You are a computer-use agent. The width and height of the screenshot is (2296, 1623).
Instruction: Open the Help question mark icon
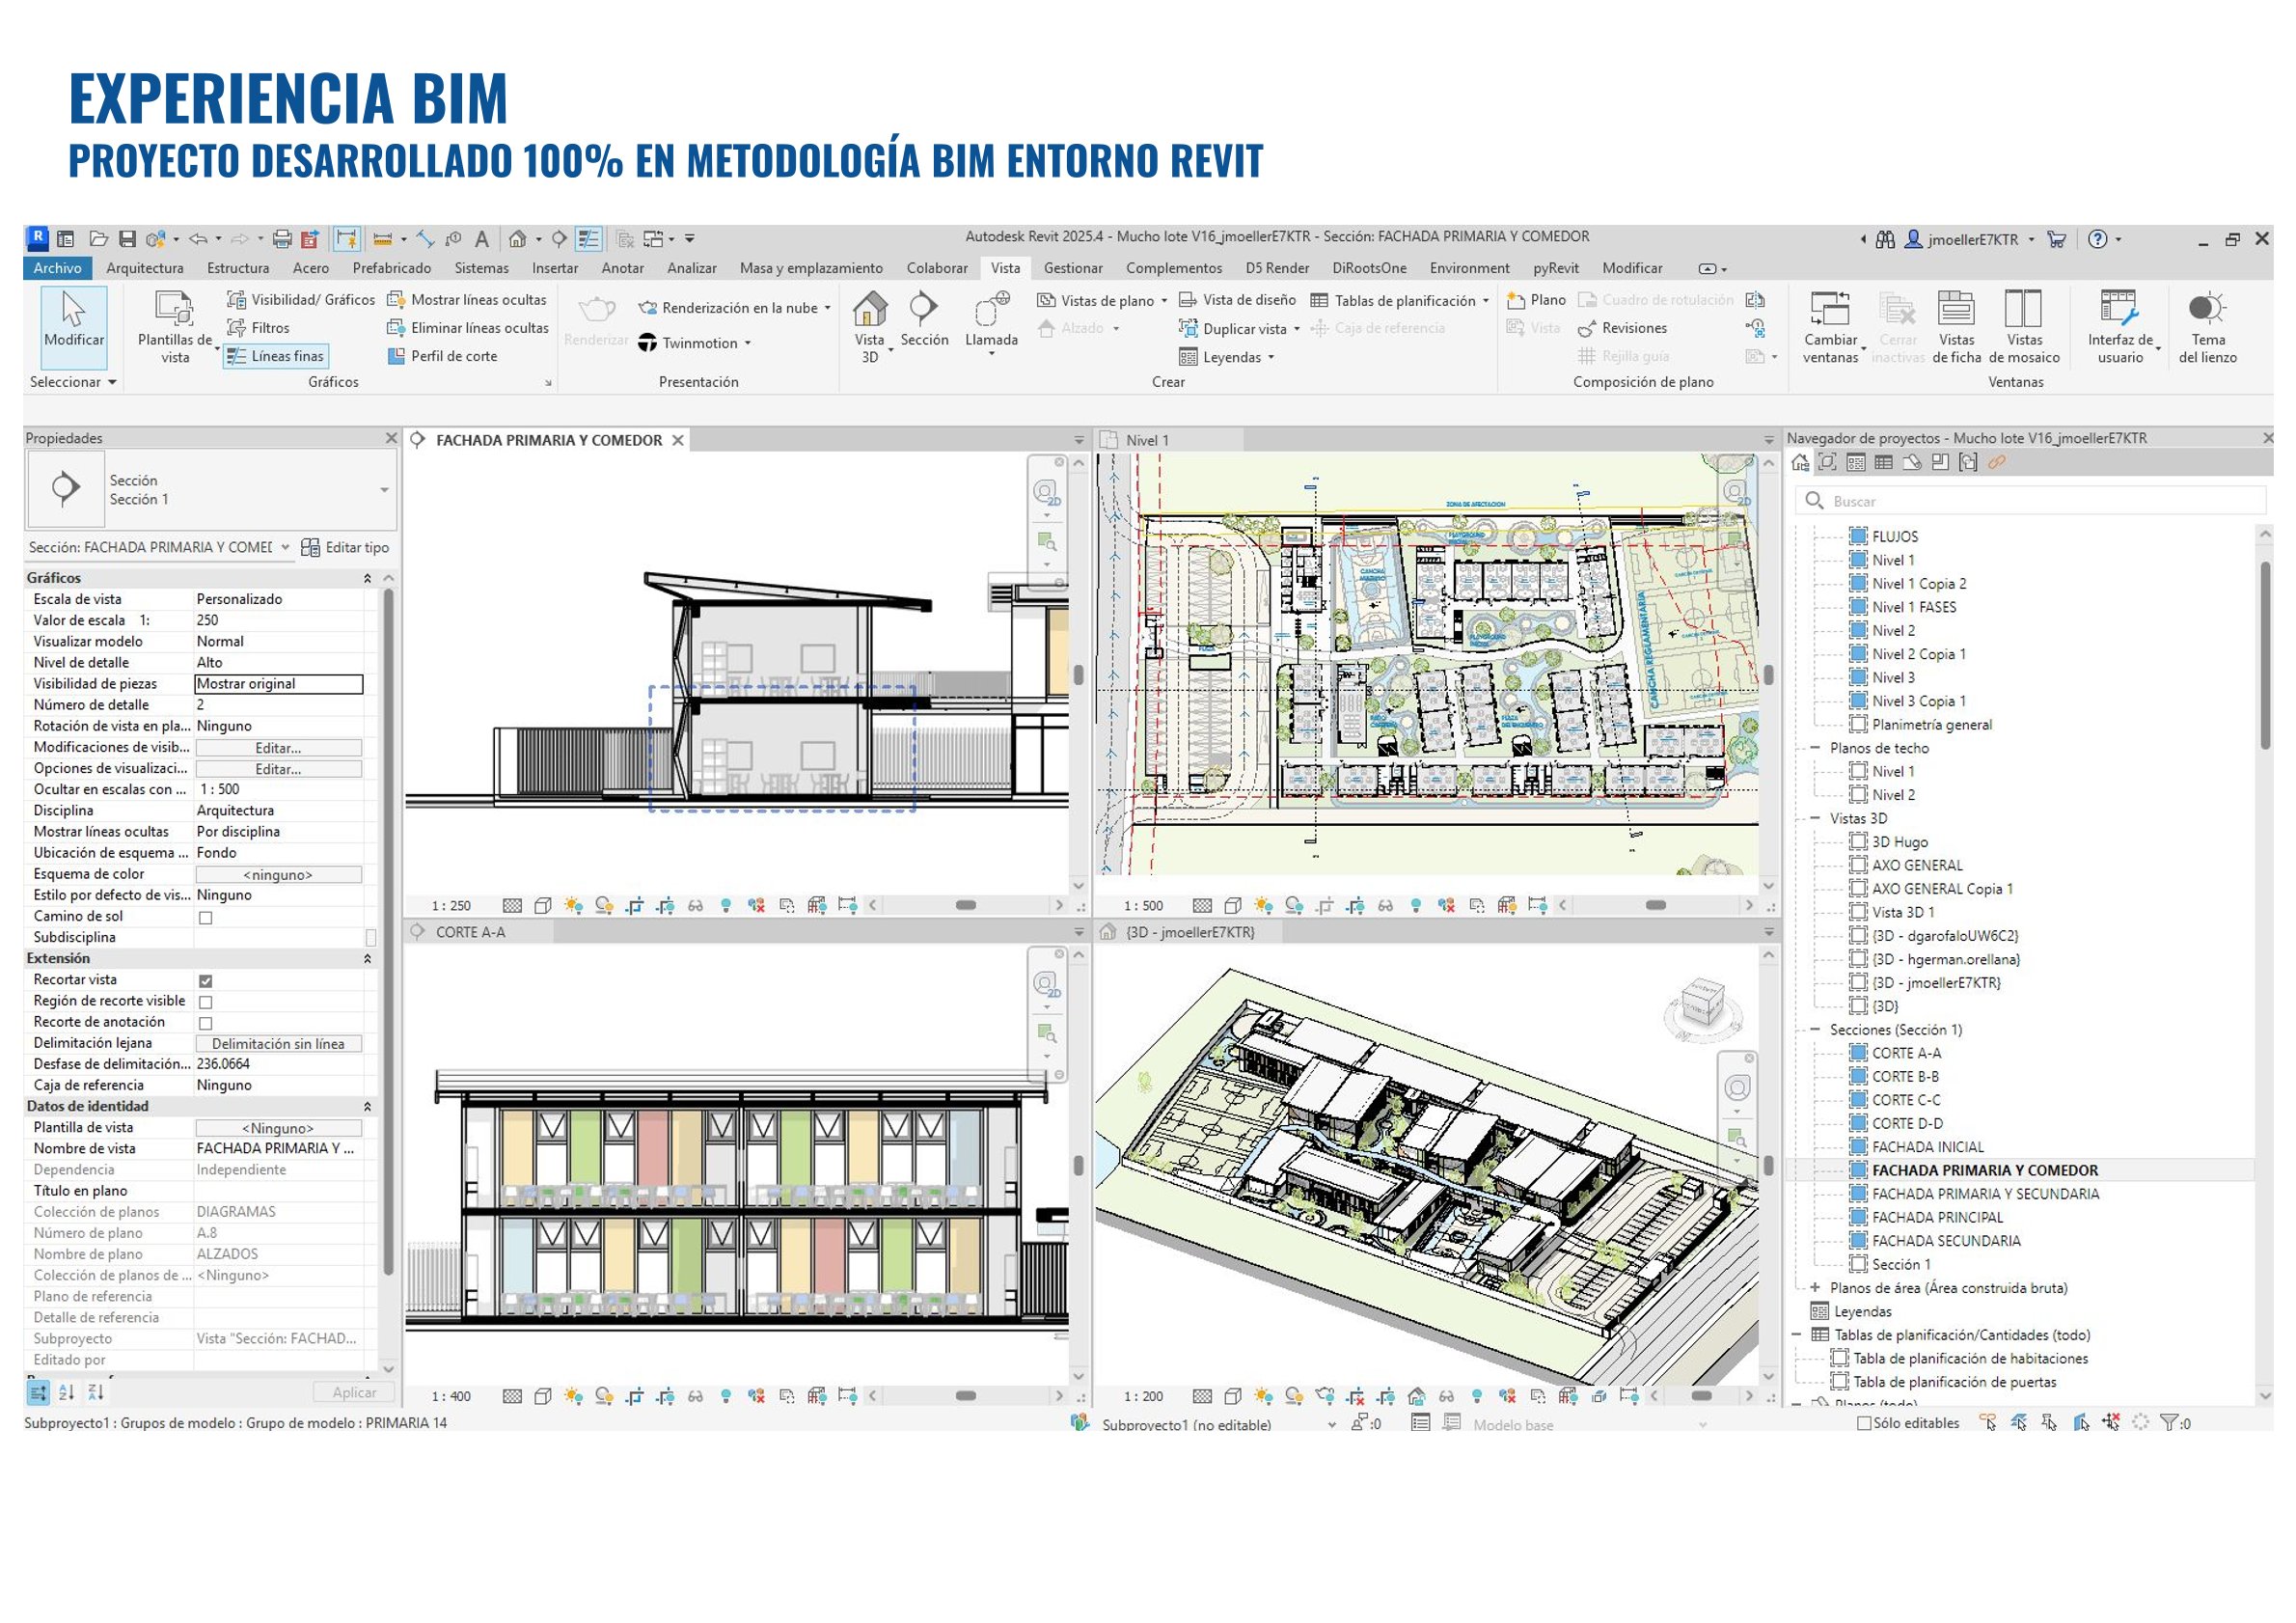tap(2098, 239)
